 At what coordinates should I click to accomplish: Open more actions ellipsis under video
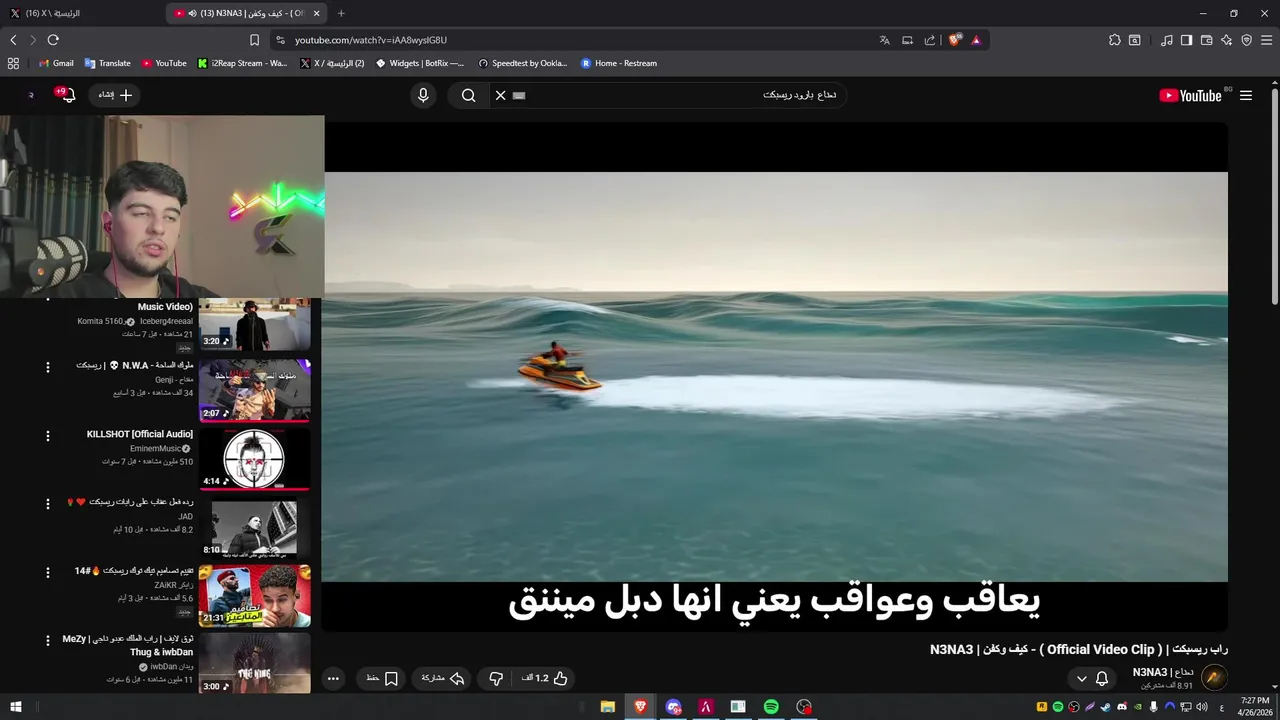click(x=333, y=678)
